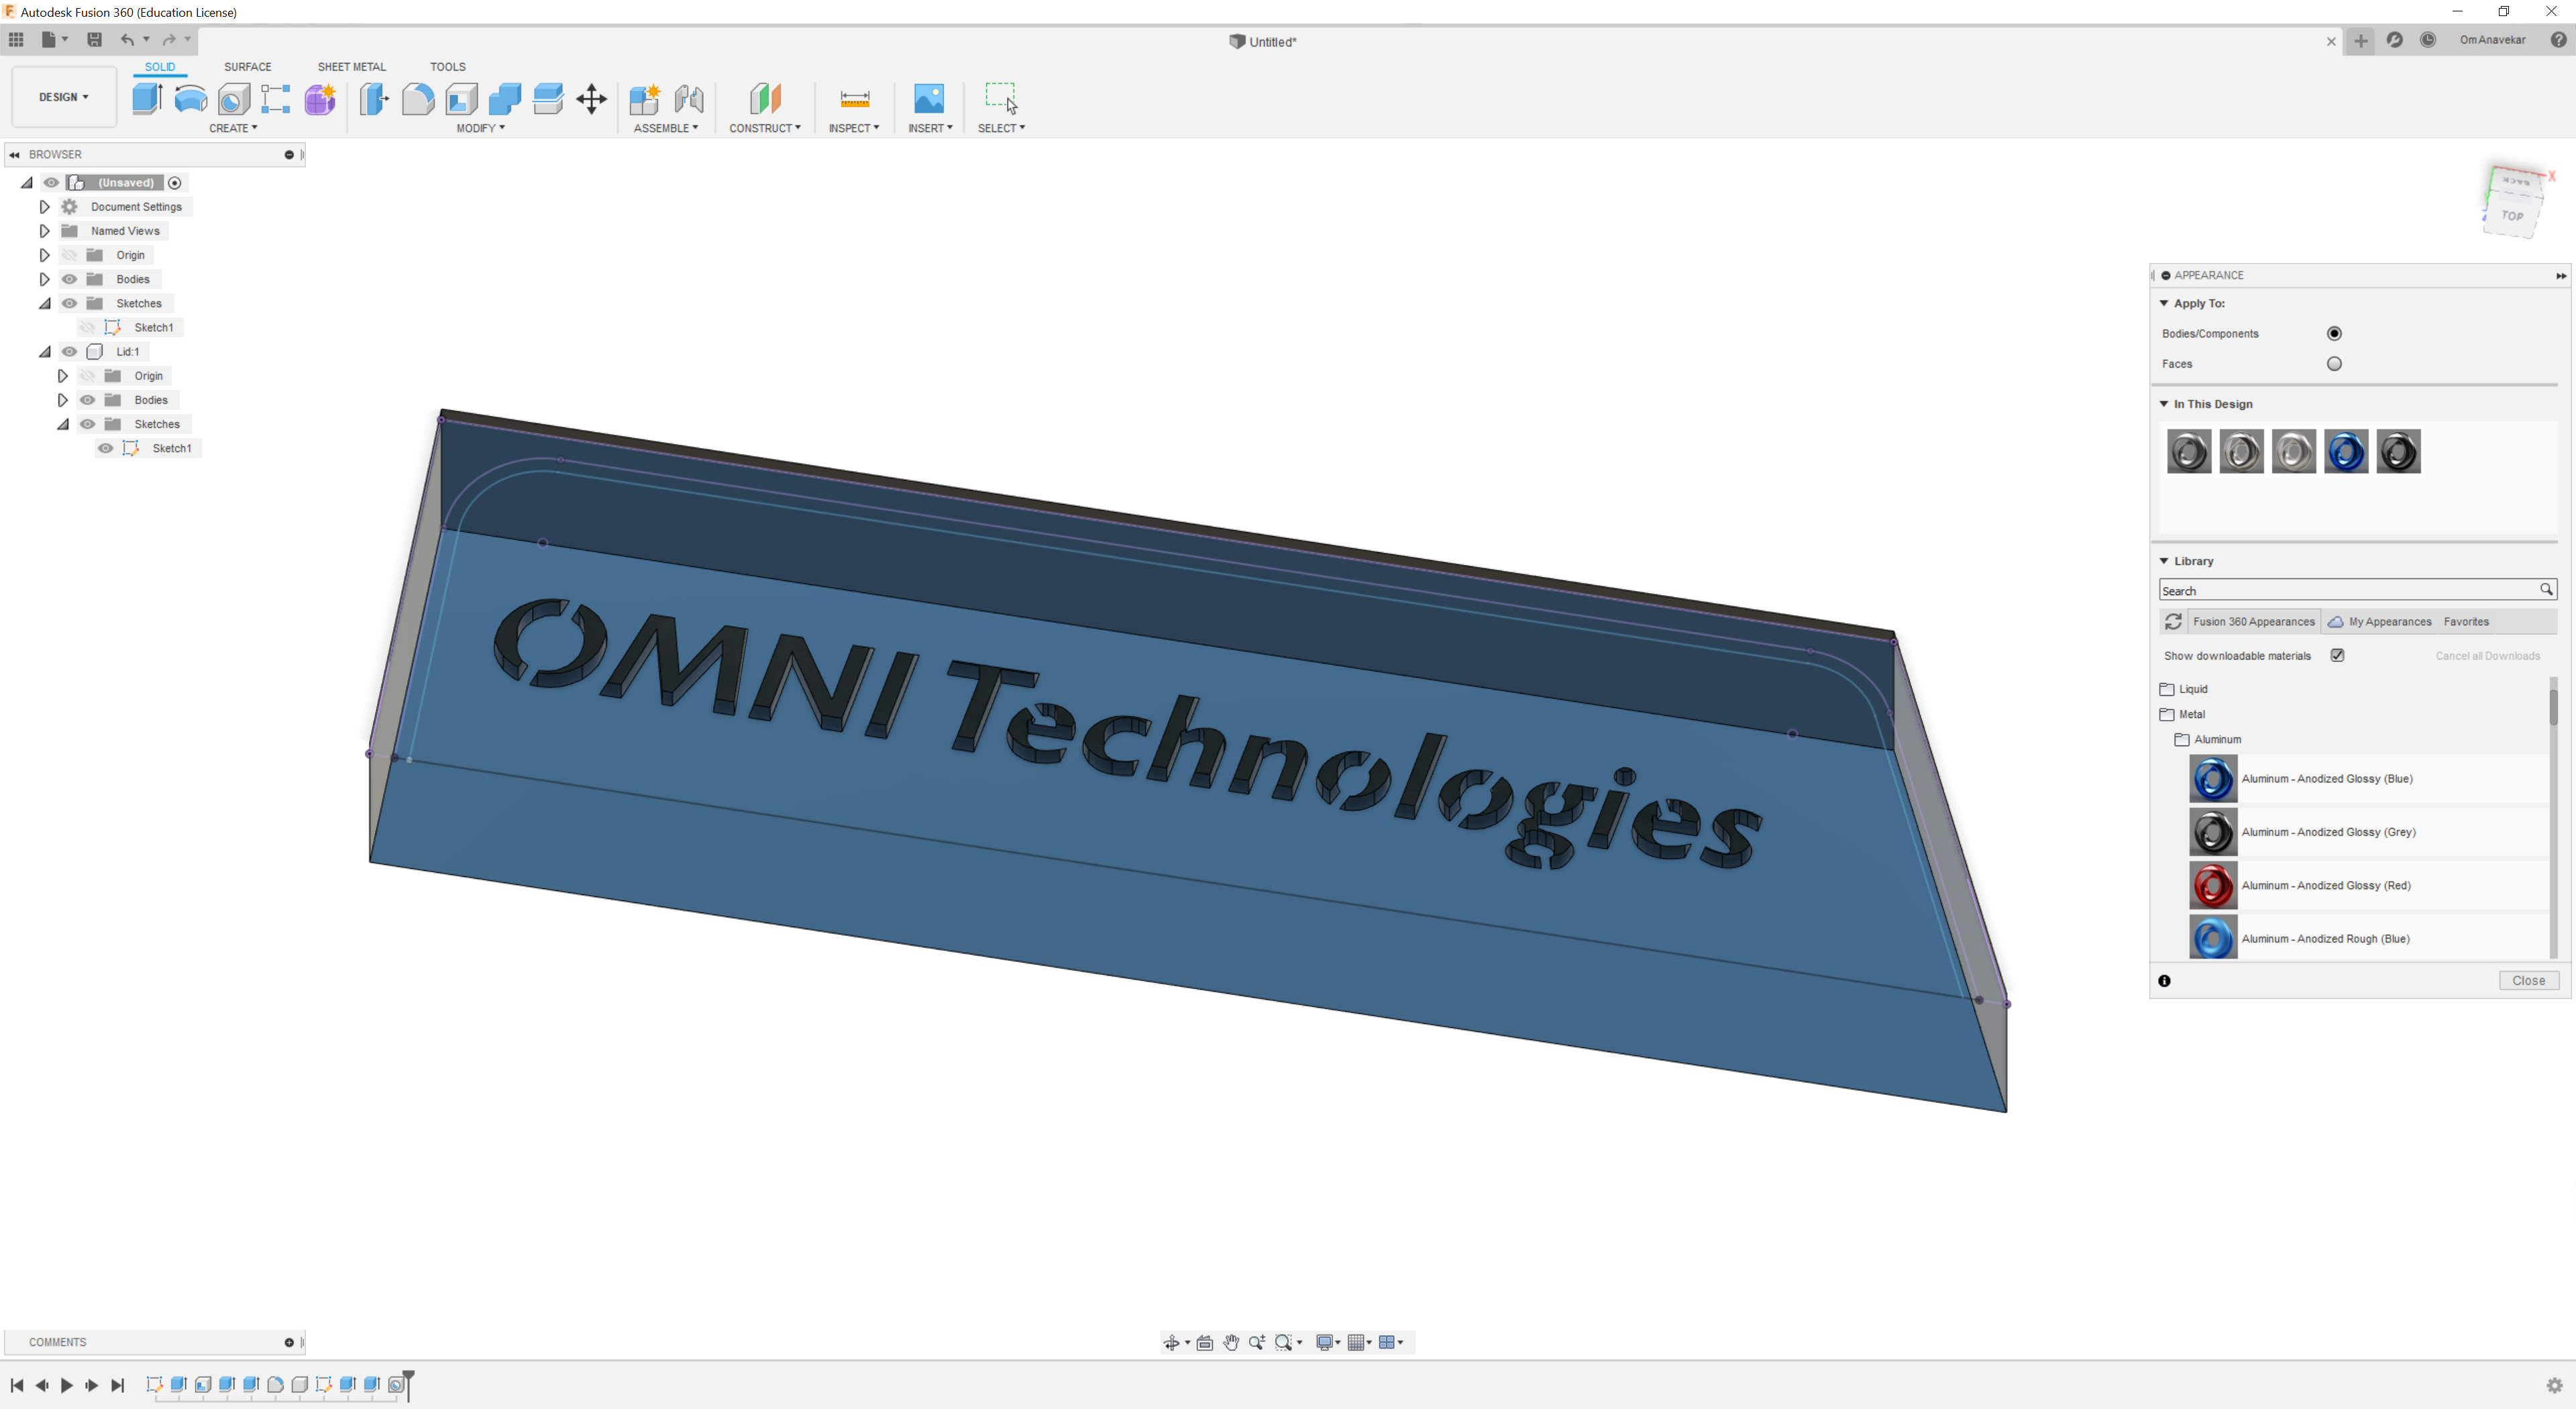This screenshot has height=1409, width=2576.
Task: Hide the Lid:1 component visibility eye
Action: pos(69,352)
